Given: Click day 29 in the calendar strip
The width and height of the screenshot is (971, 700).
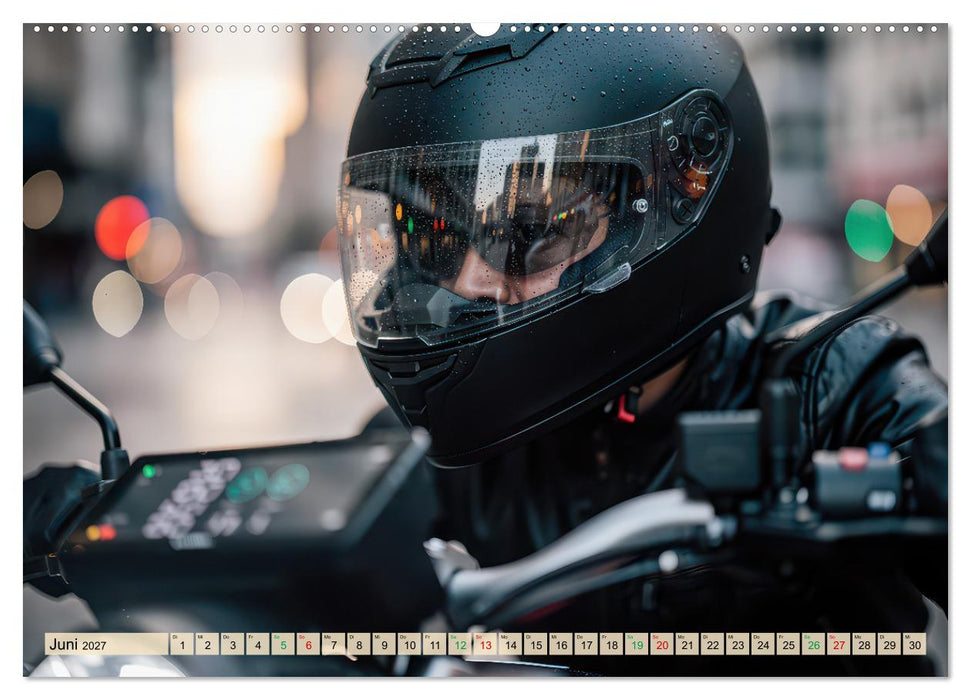Looking at the screenshot, I should [890, 644].
